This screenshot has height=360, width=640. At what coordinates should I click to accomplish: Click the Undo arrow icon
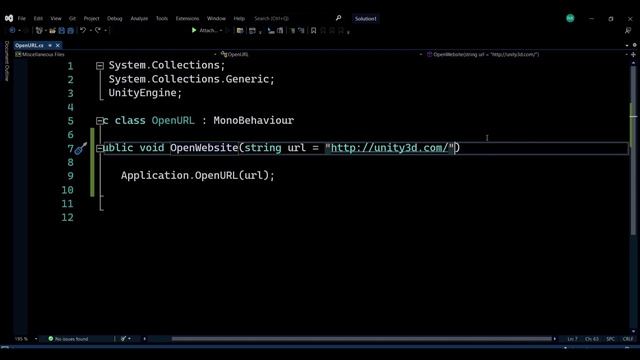pyautogui.click(x=83, y=30)
